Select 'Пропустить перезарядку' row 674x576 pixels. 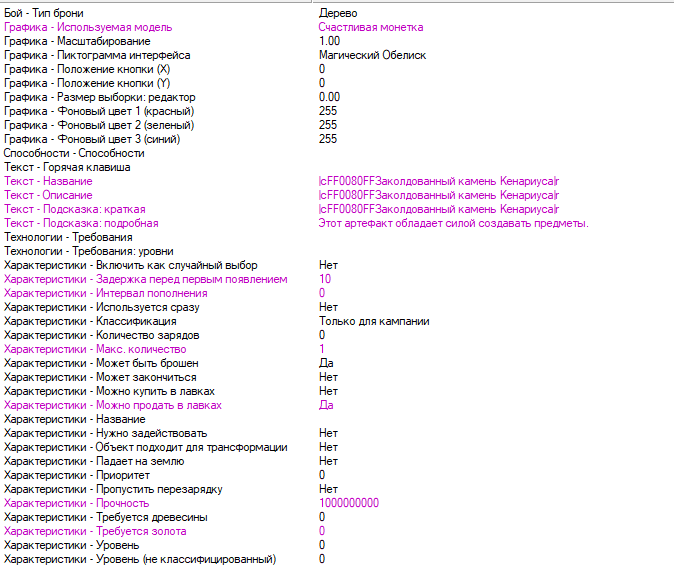pos(113,490)
